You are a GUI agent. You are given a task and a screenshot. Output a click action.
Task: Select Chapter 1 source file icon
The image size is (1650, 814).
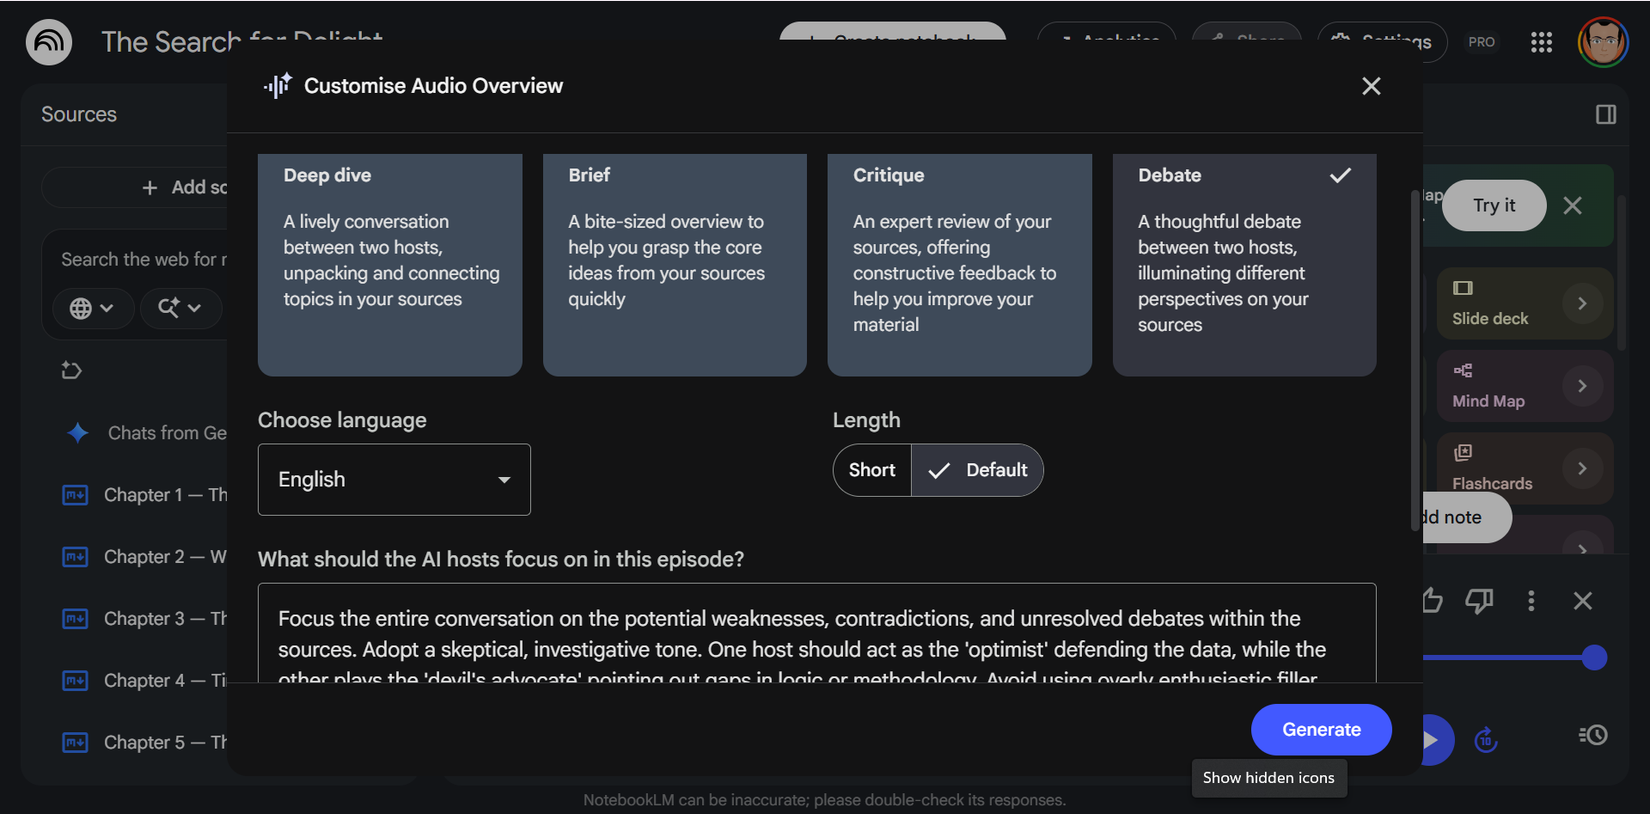coord(75,495)
